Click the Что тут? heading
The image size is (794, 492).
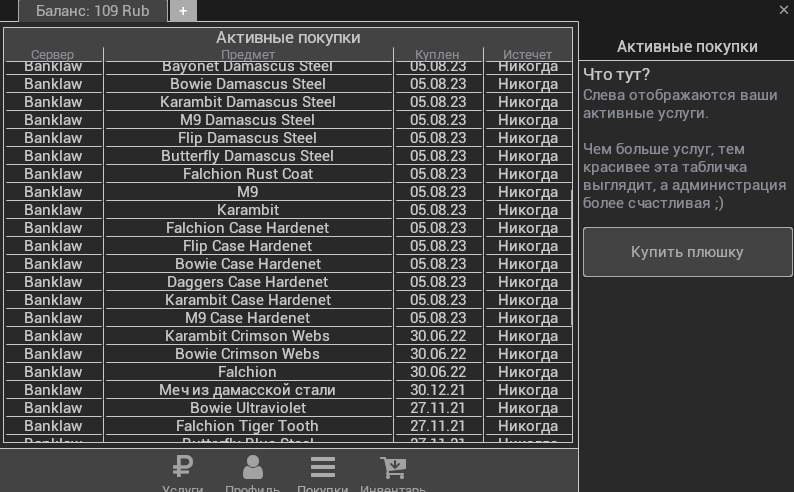tap(616, 74)
